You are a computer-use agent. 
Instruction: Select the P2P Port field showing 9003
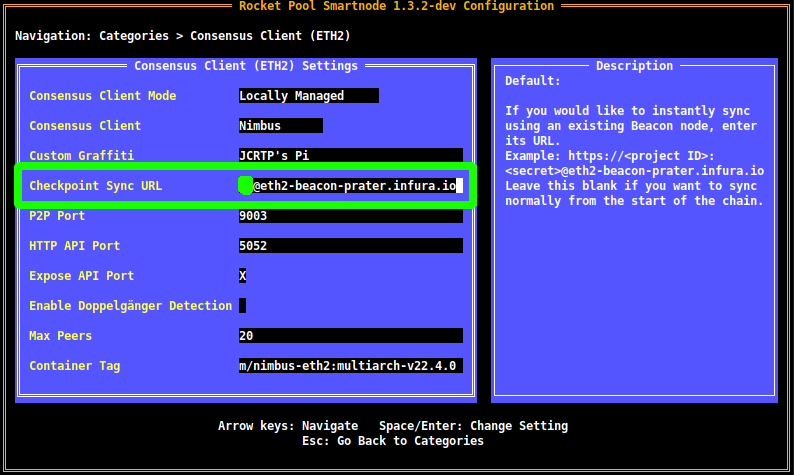click(350, 216)
